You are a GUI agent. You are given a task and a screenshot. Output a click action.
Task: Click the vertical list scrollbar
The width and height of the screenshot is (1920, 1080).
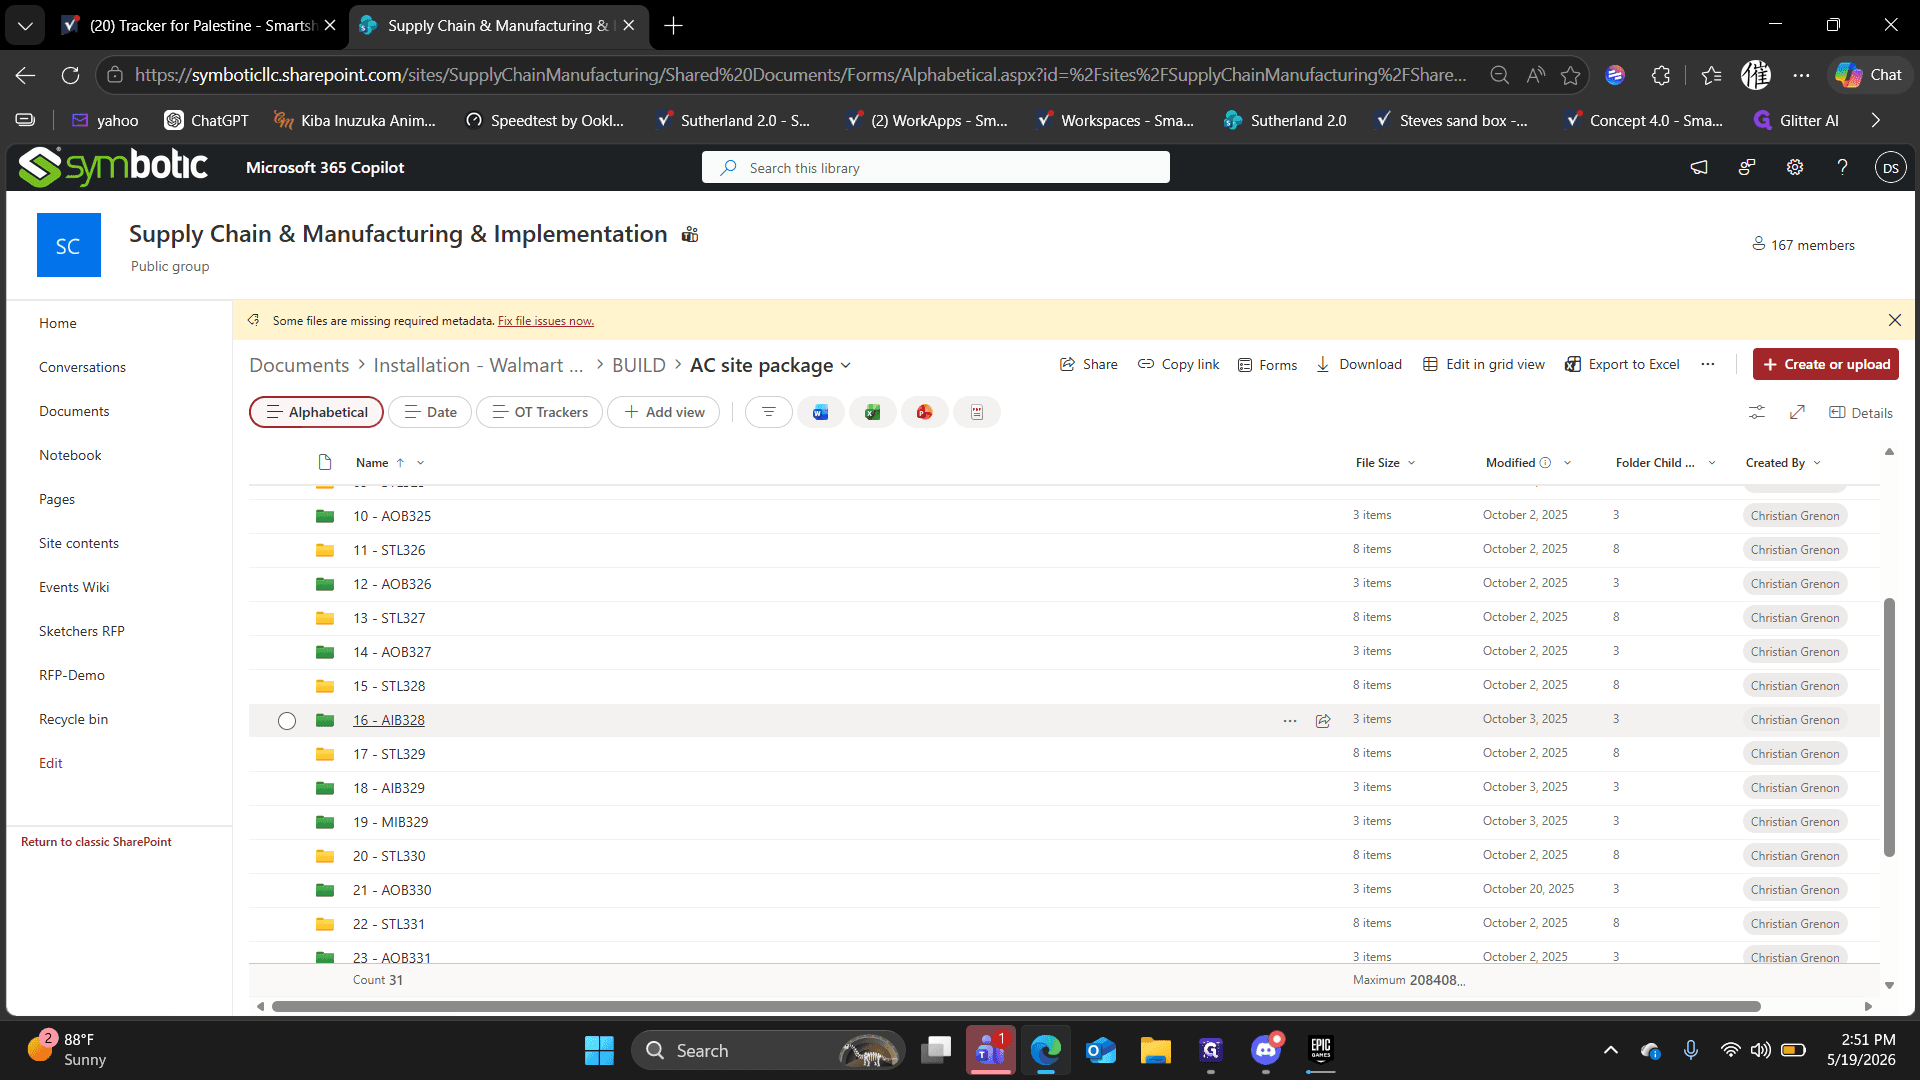[x=1889, y=727]
